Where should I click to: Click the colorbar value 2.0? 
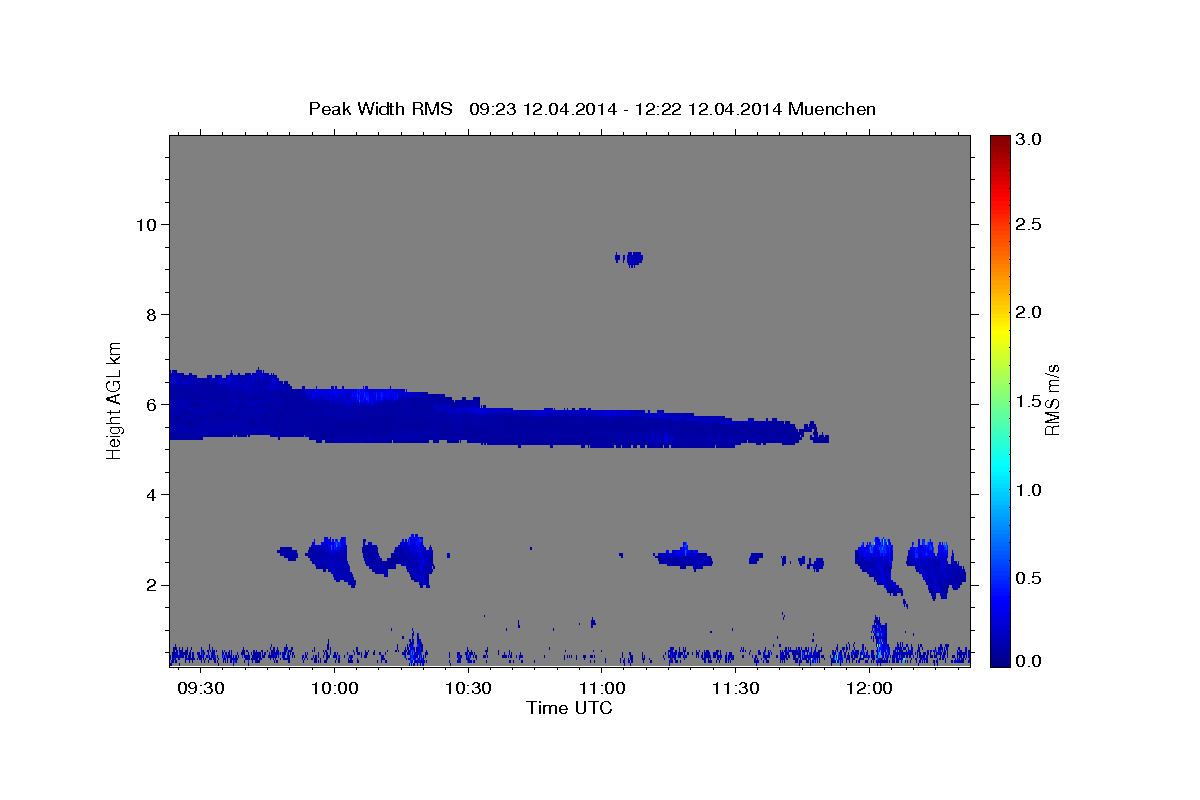(1028, 312)
